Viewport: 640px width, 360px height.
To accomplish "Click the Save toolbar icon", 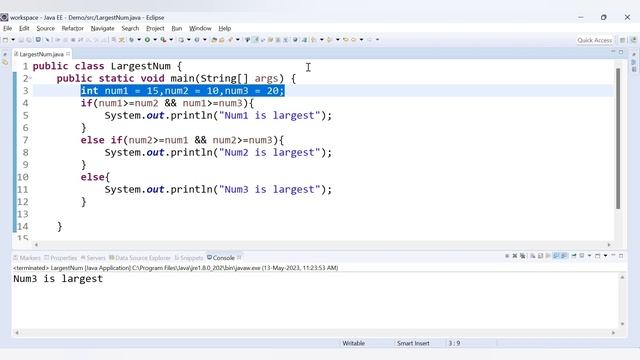I will [21, 40].
